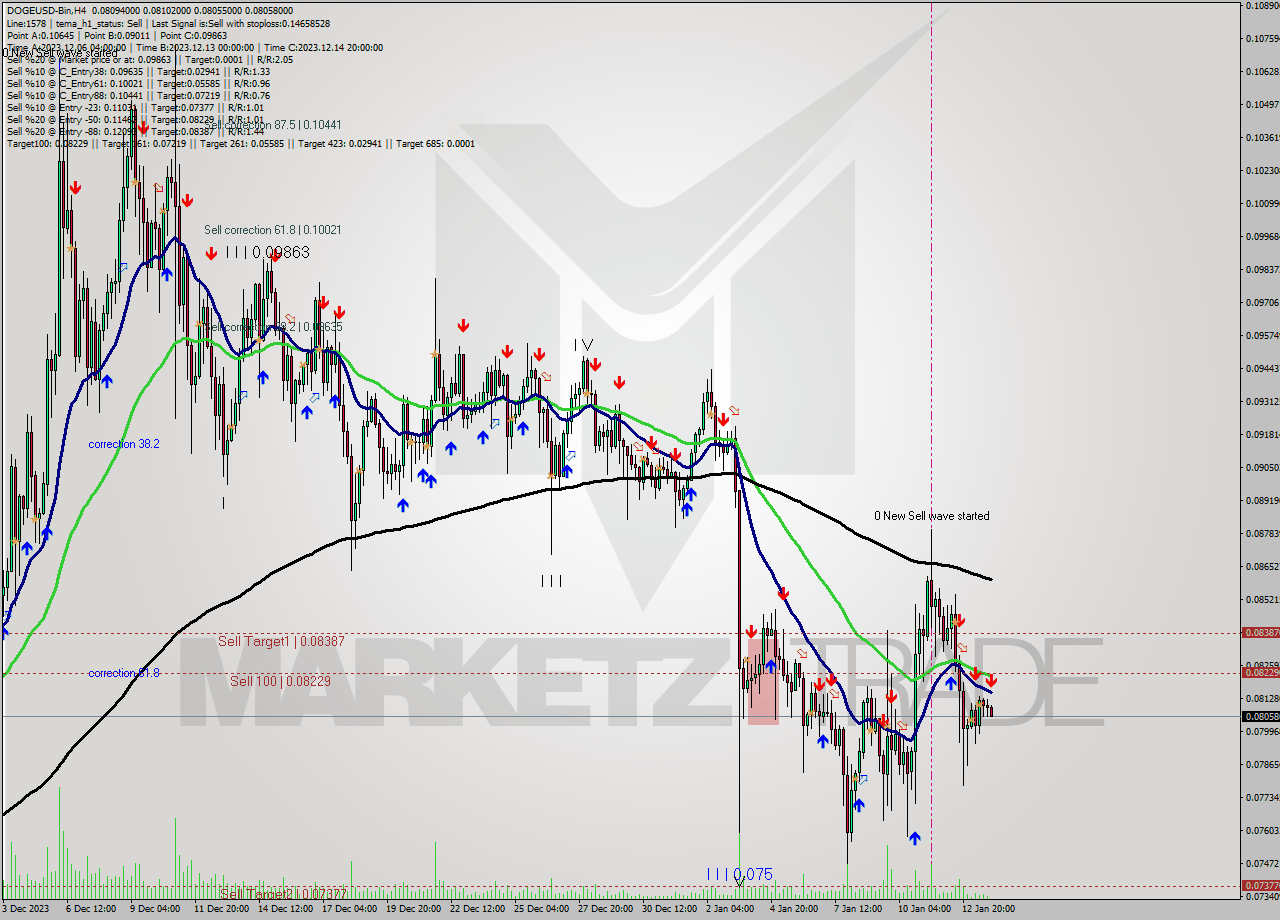The height and width of the screenshot is (920, 1280).
Task: Click the current price tag 0.08058
Action: pyautogui.click(x=1260, y=716)
